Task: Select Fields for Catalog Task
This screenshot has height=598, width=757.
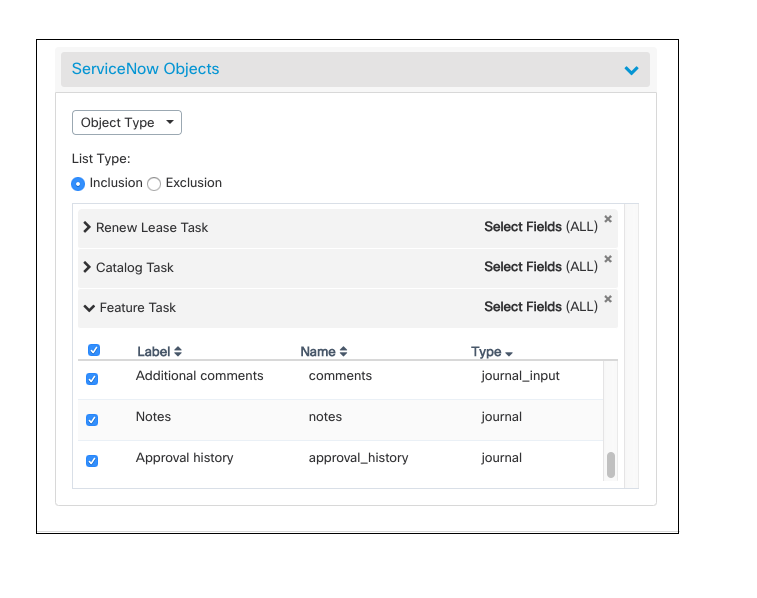Action: [541, 266]
